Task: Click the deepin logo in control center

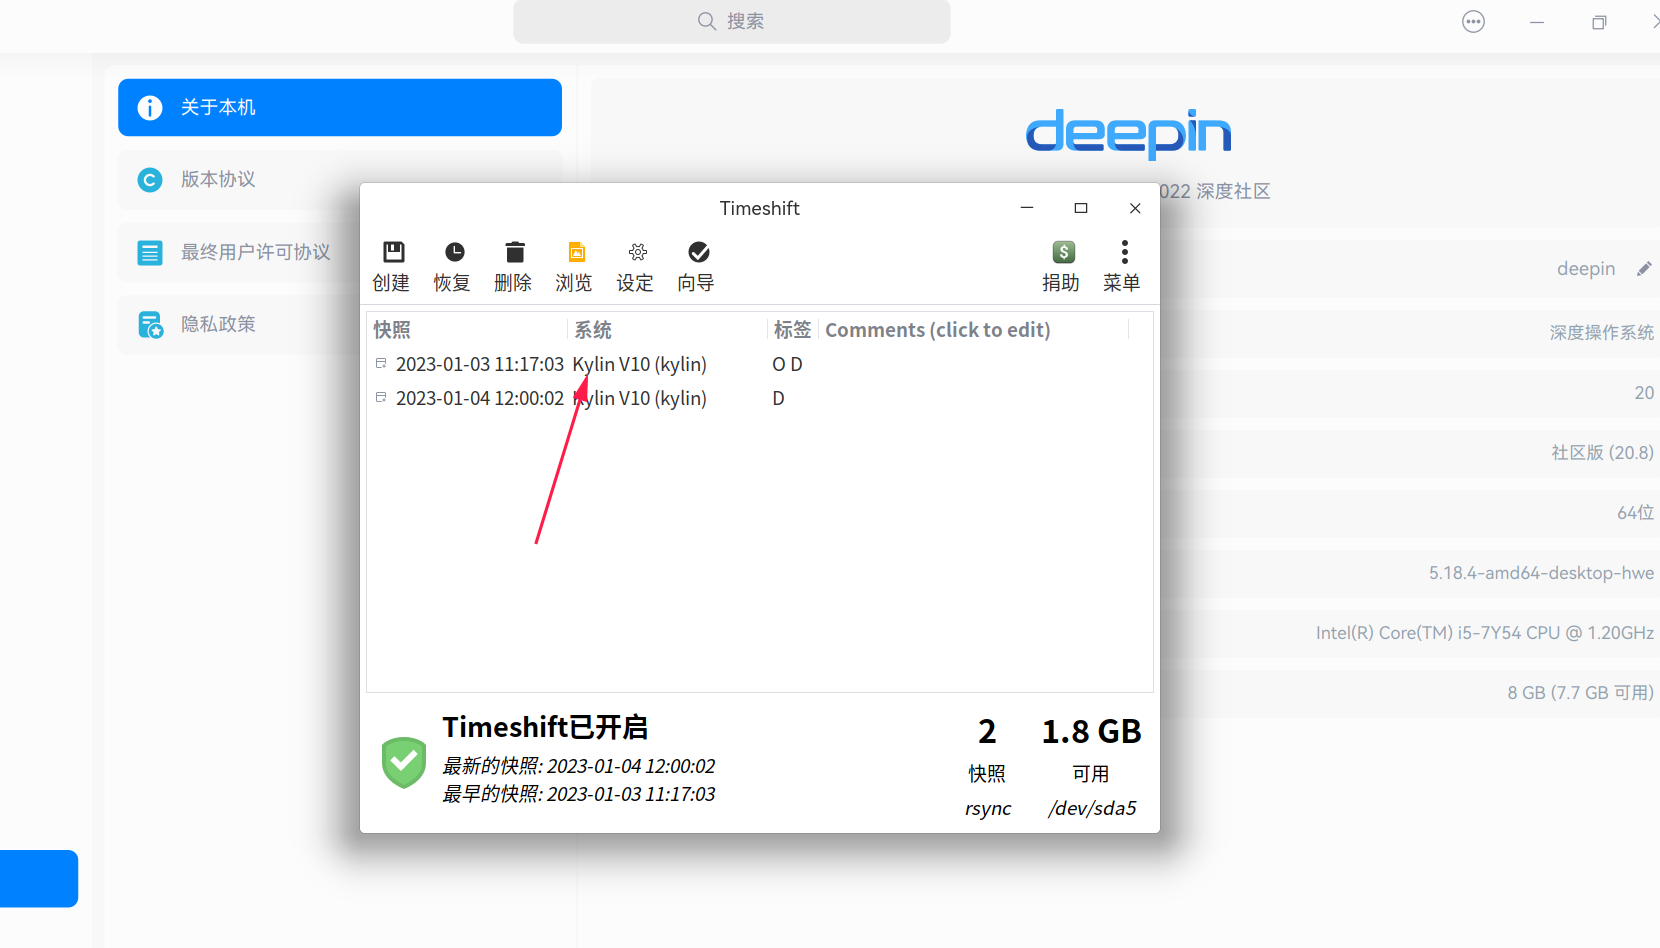Action: 1128,133
